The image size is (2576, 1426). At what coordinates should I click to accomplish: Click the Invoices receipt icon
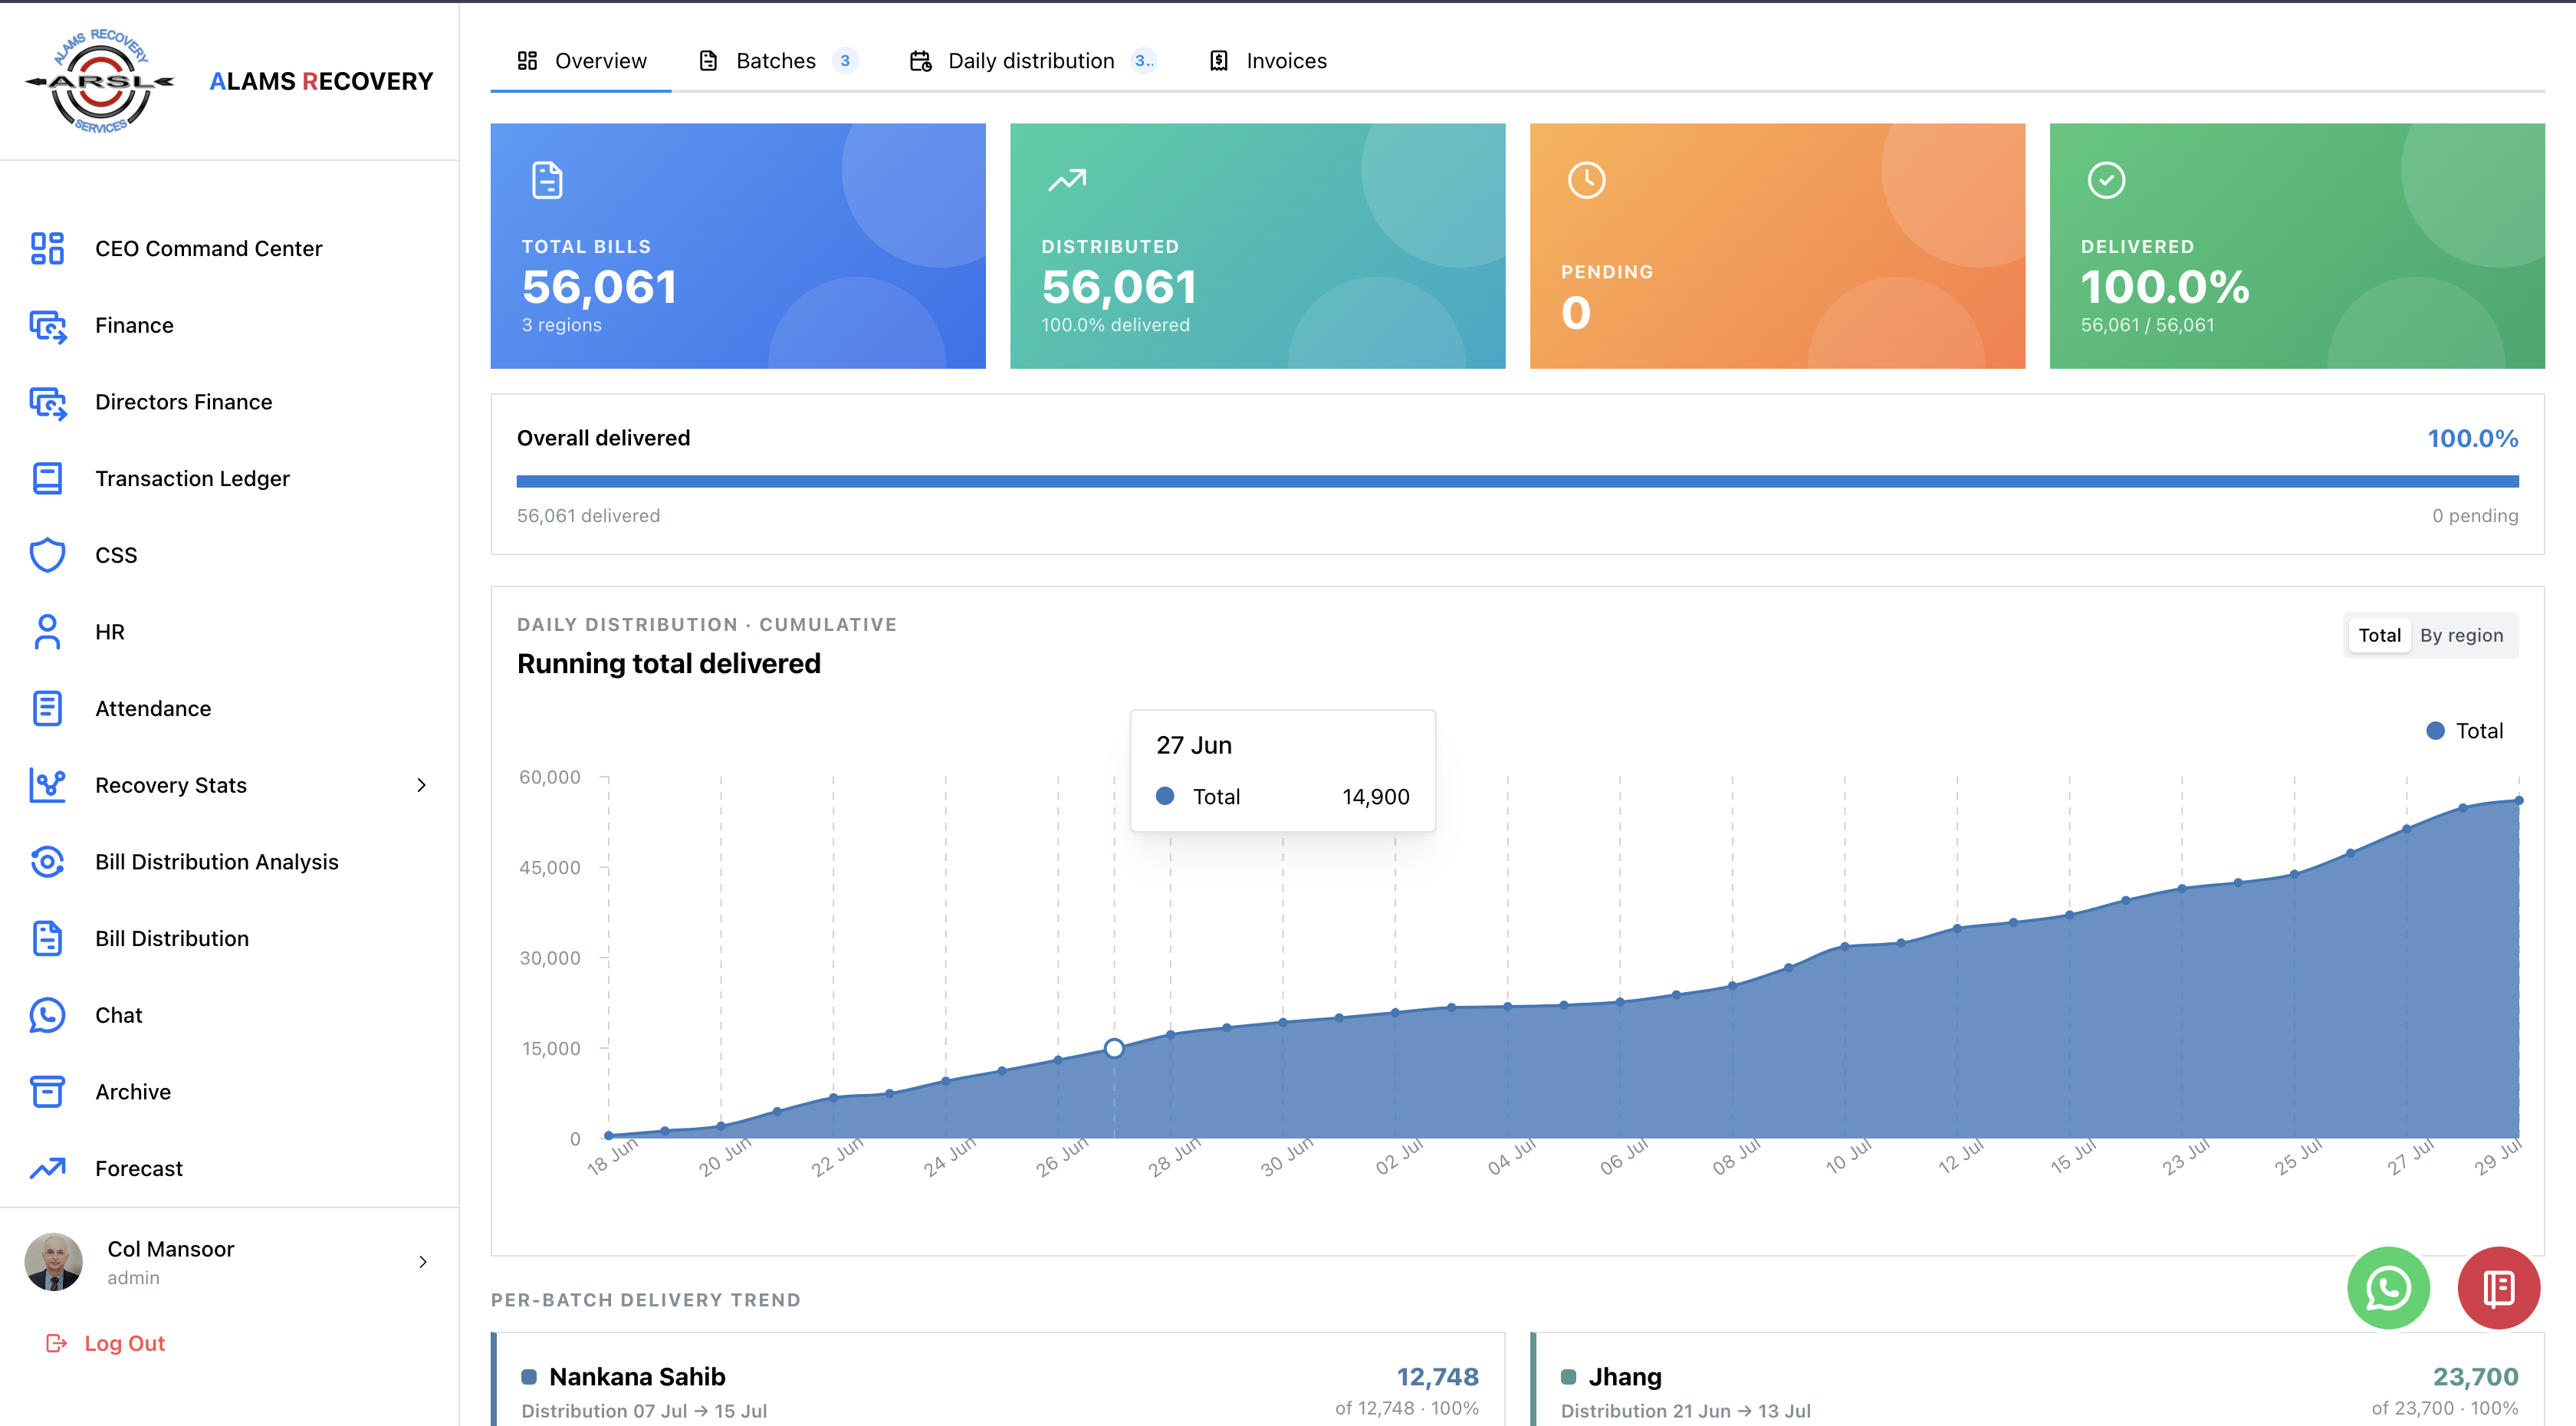(x=1218, y=61)
